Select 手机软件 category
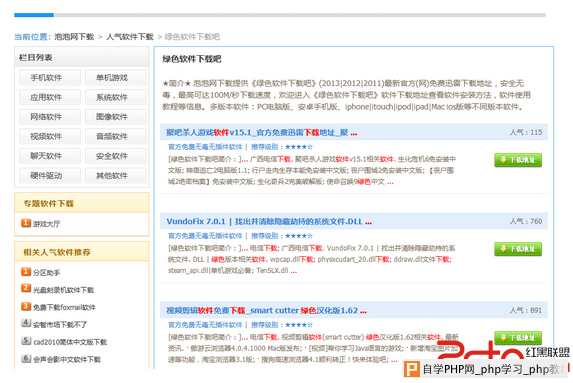Image resolution: width=573 pixels, height=383 pixels. click(x=50, y=78)
